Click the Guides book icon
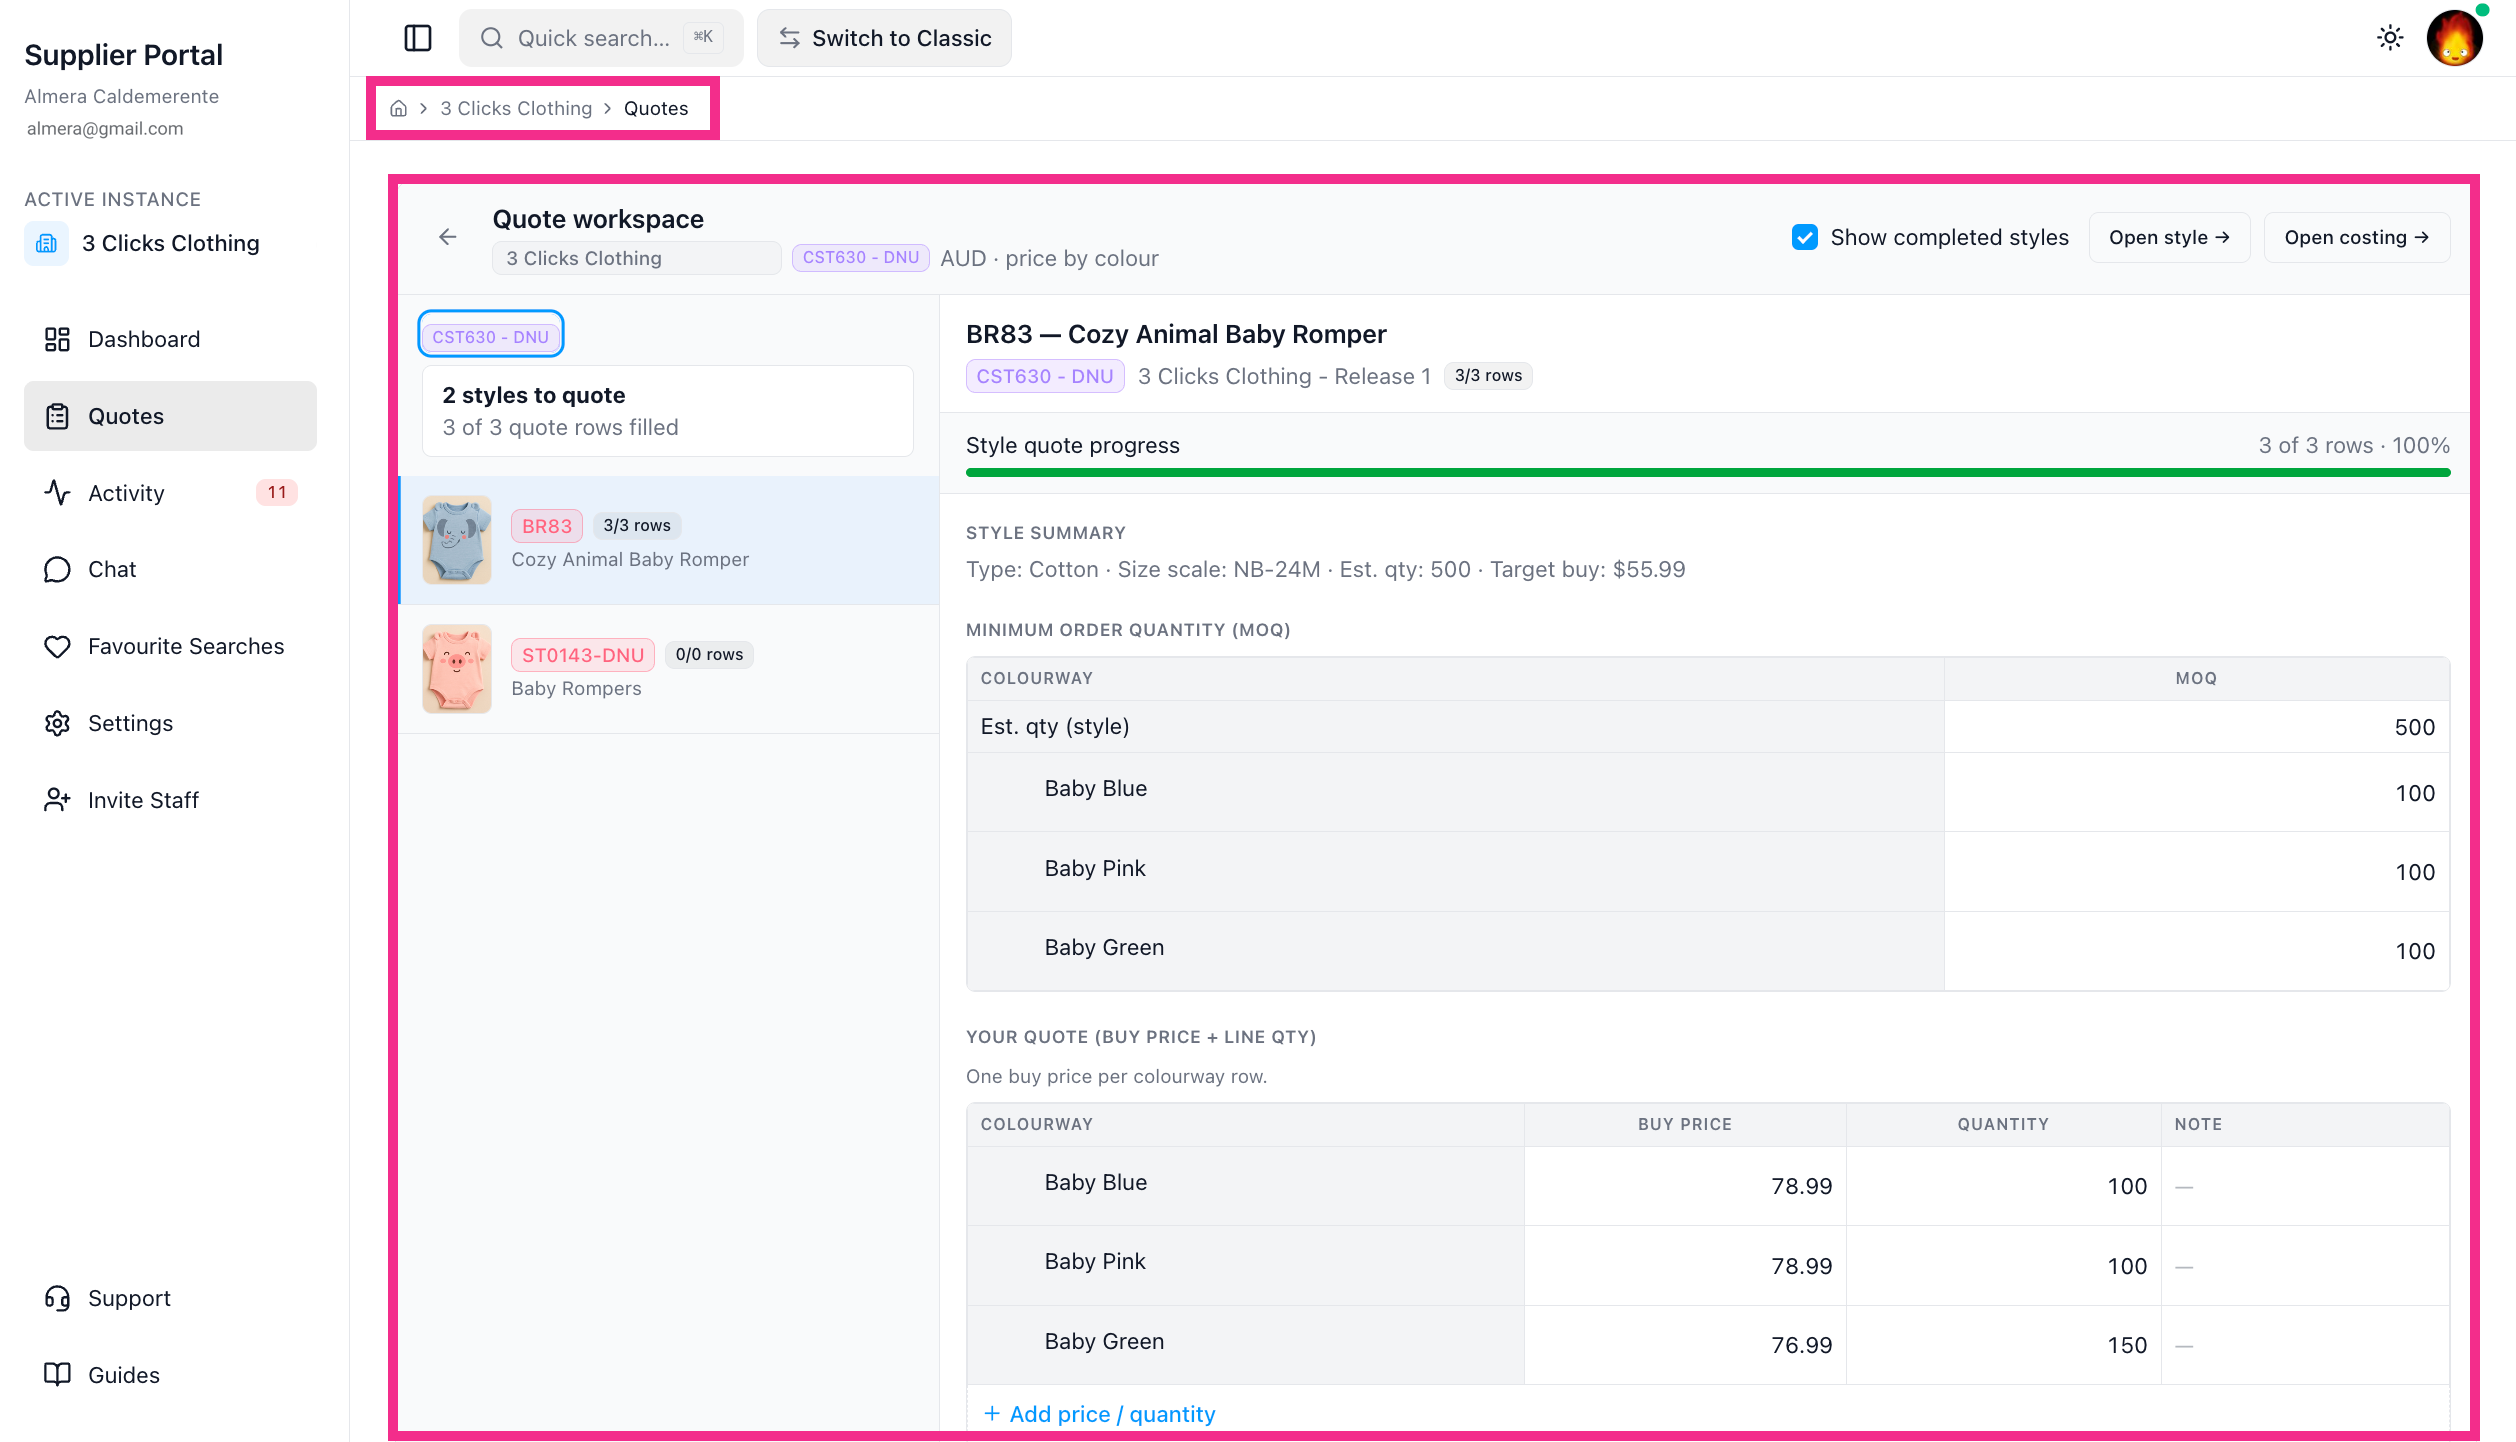The image size is (2516, 1442). [x=57, y=1375]
